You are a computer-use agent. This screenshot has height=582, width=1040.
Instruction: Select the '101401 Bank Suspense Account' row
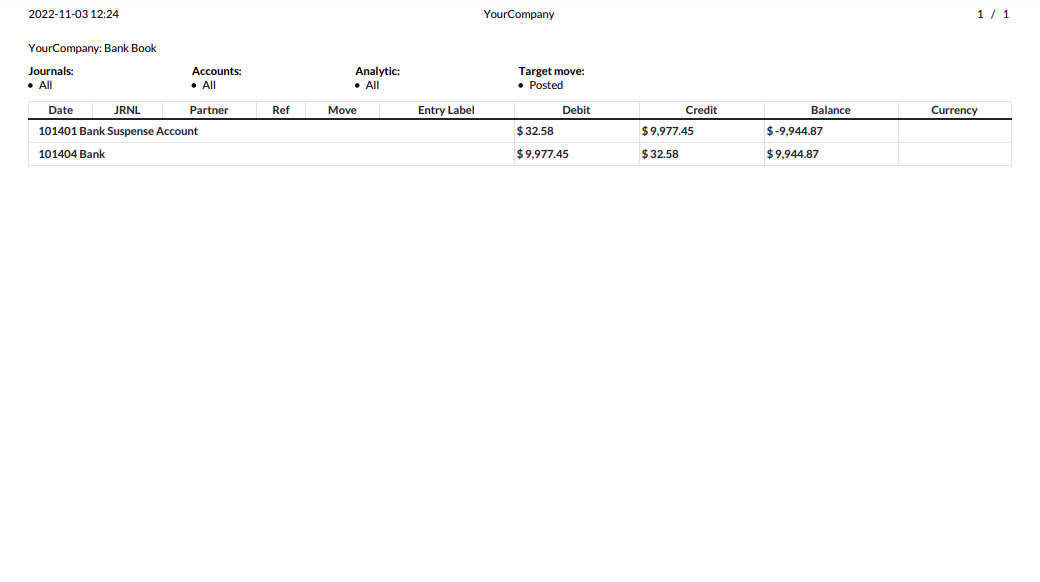tap(519, 131)
